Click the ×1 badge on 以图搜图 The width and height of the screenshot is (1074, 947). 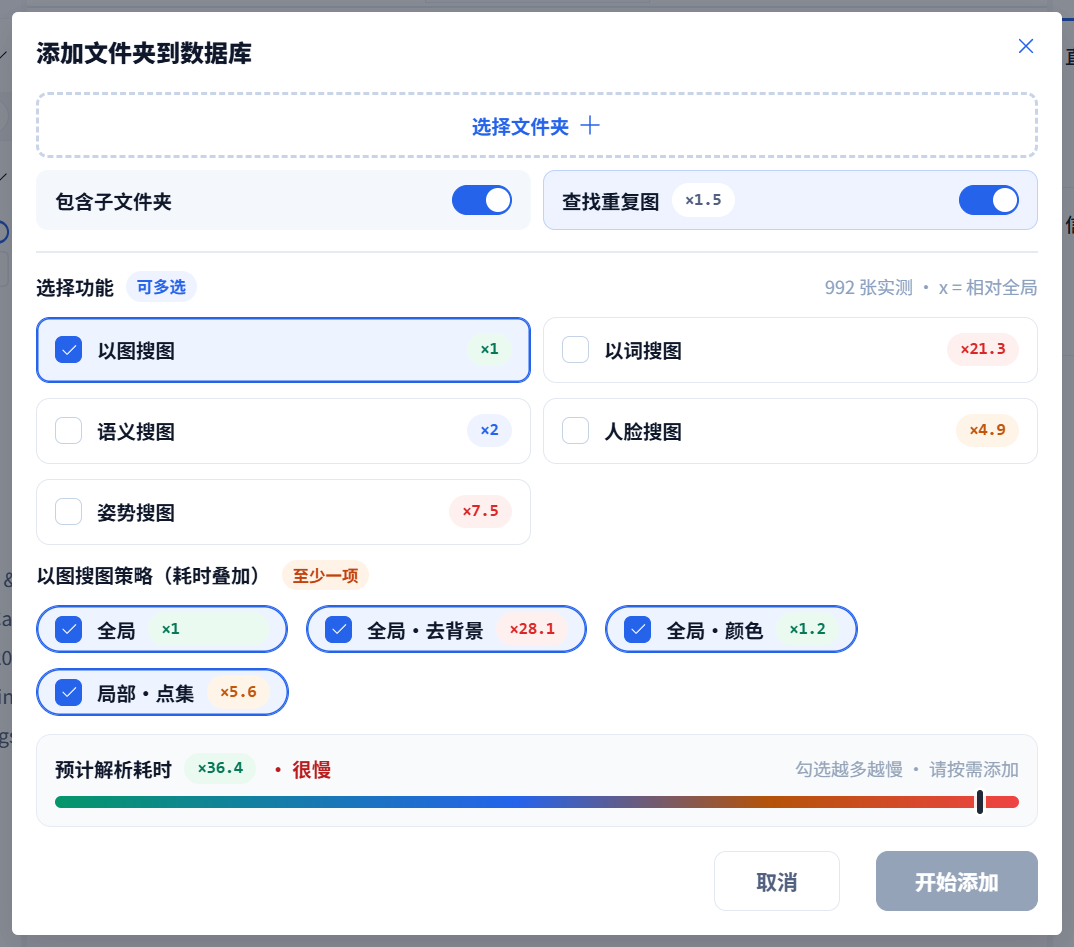(489, 349)
